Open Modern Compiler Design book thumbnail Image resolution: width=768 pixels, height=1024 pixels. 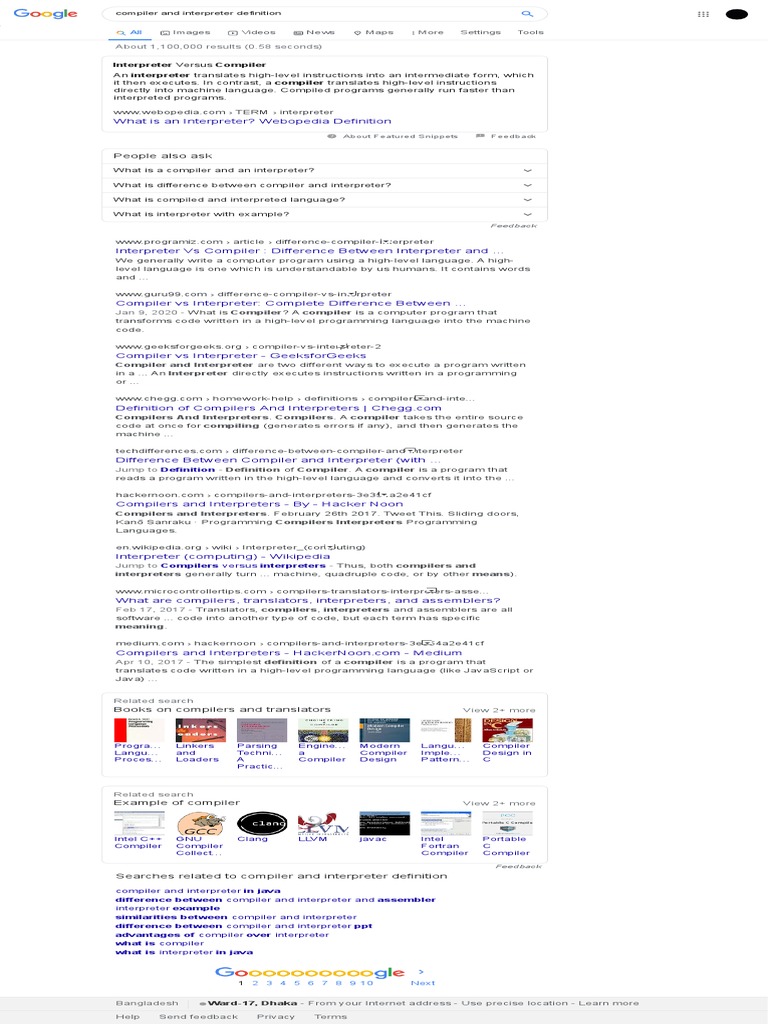tap(385, 730)
